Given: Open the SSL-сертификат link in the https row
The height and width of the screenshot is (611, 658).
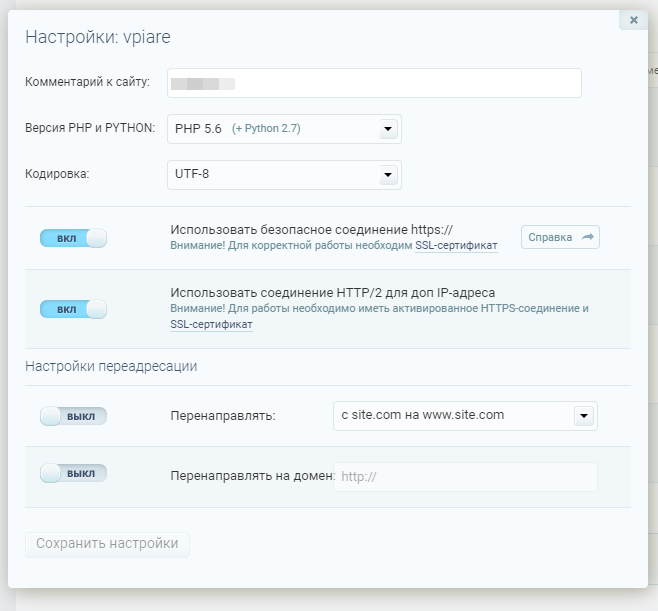Looking at the screenshot, I should coord(456,245).
